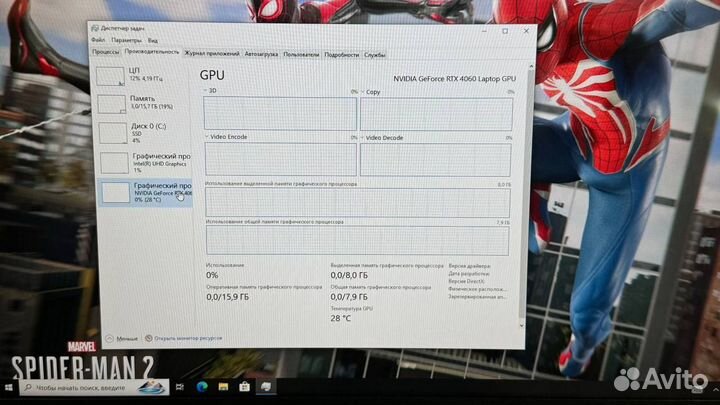The height and width of the screenshot is (405, 720).
Task: Click the 3D usage graph
Action: coord(280,113)
